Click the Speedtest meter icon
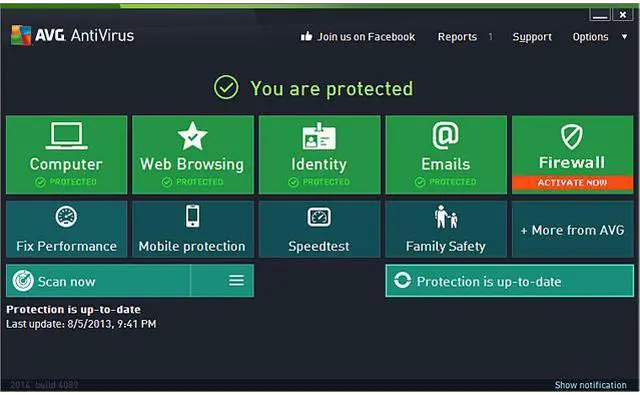640x395 pixels. [319, 217]
